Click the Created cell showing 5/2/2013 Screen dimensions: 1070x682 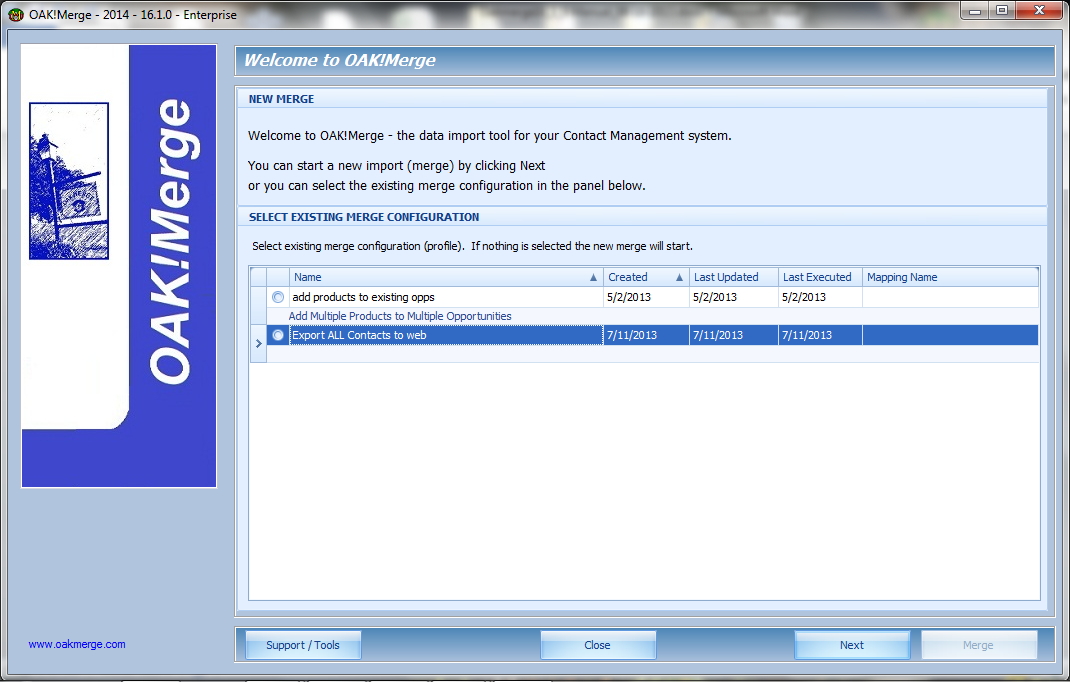[646, 297]
